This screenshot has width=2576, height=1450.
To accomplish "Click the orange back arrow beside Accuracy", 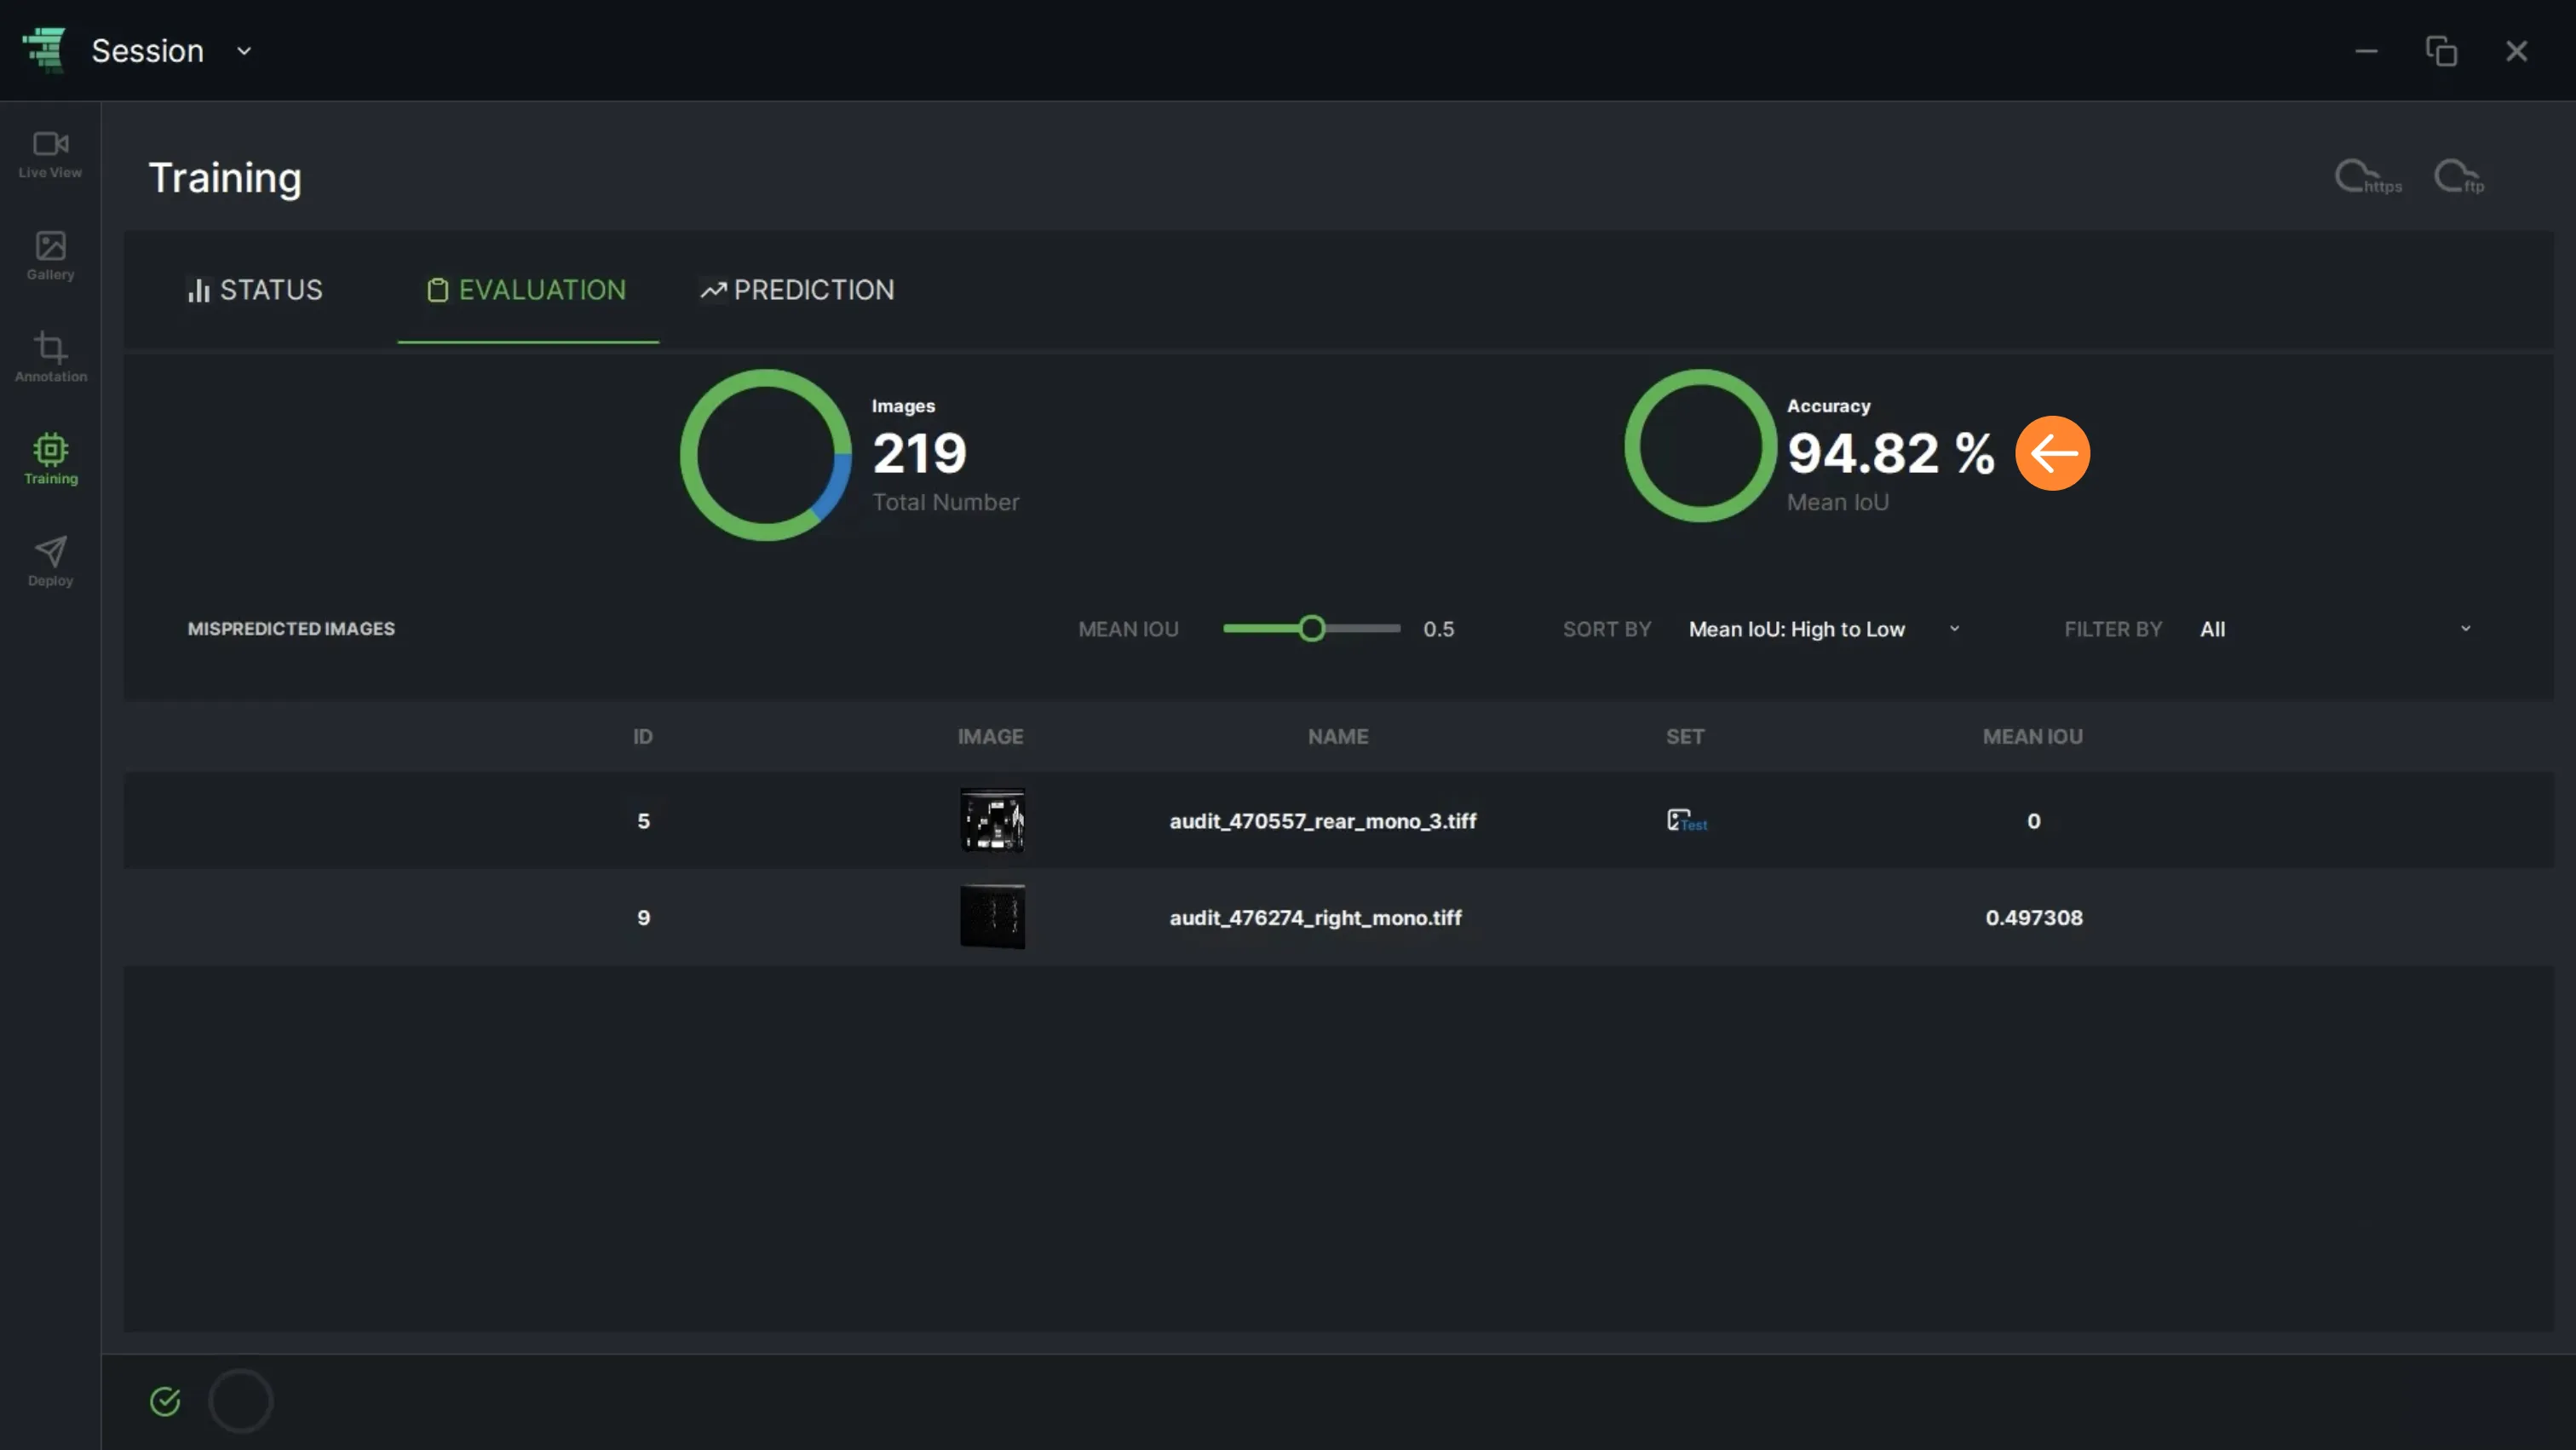I will tap(2052, 453).
